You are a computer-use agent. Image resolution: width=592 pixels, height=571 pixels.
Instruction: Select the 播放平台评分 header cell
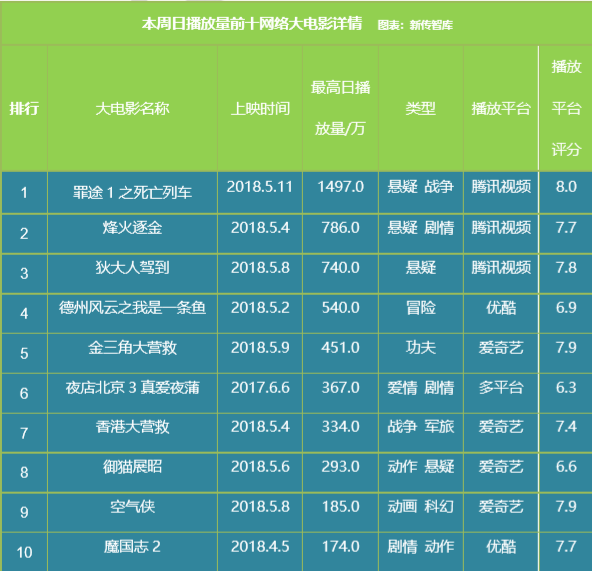[566, 109]
